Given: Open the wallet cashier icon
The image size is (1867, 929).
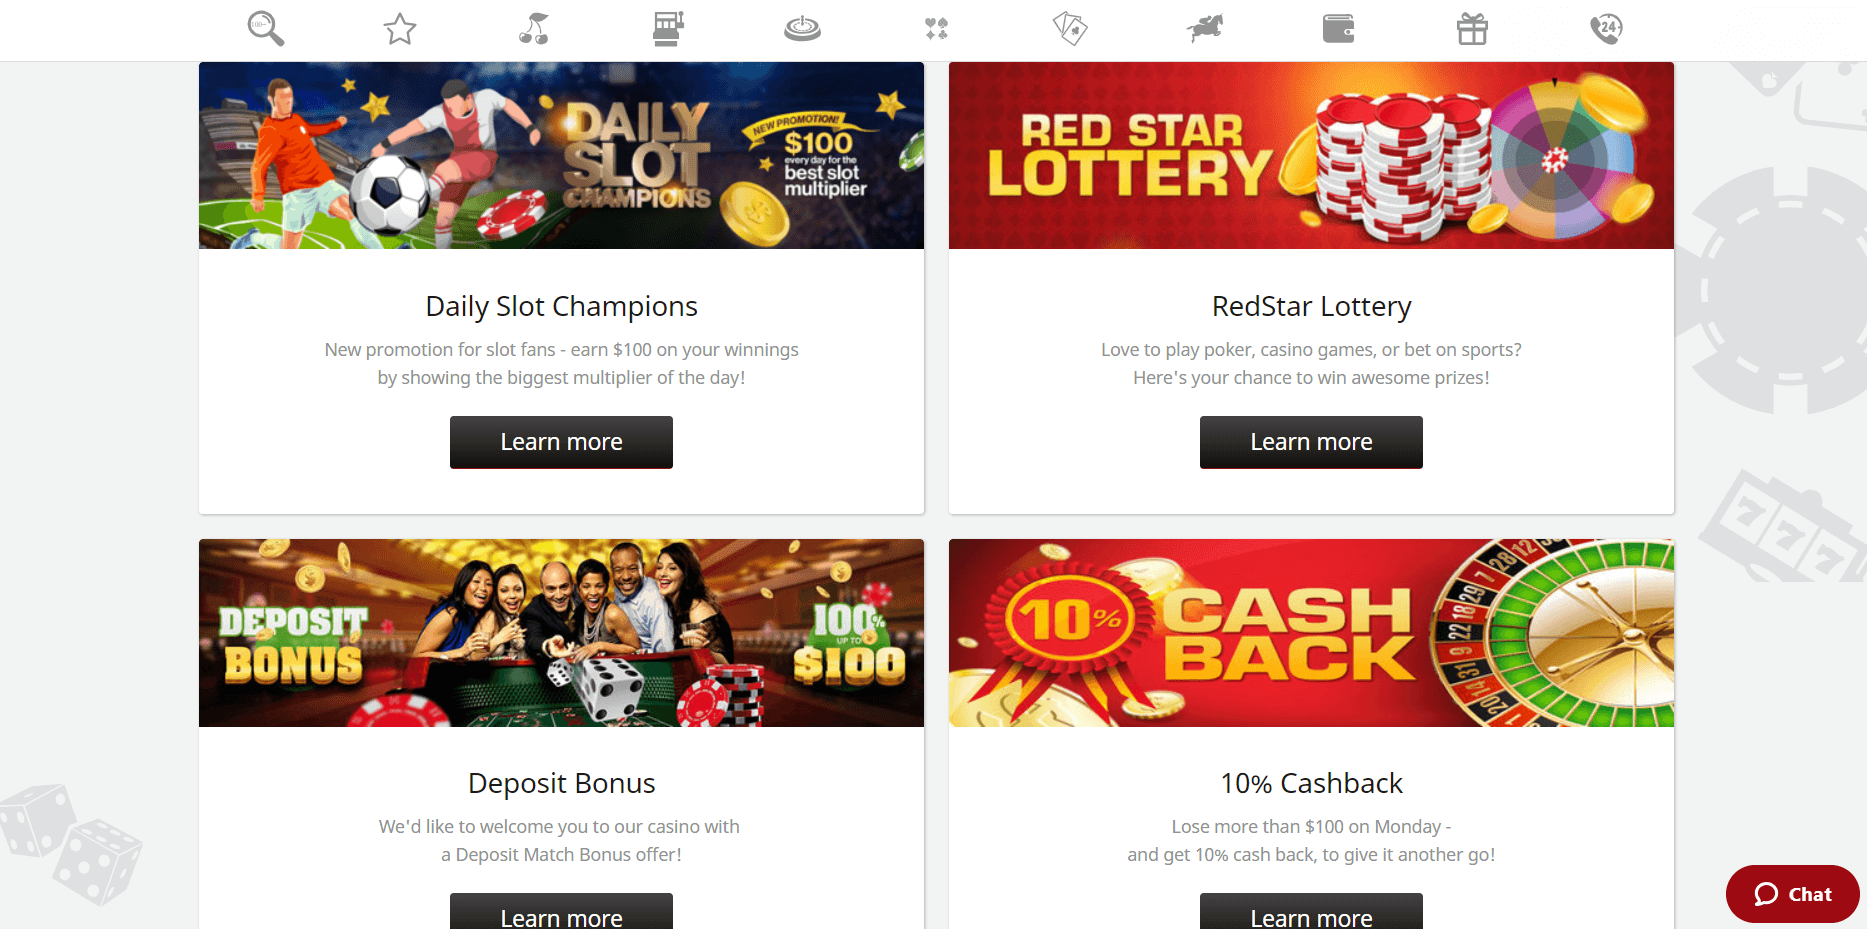Looking at the screenshot, I should (x=1338, y=29).
